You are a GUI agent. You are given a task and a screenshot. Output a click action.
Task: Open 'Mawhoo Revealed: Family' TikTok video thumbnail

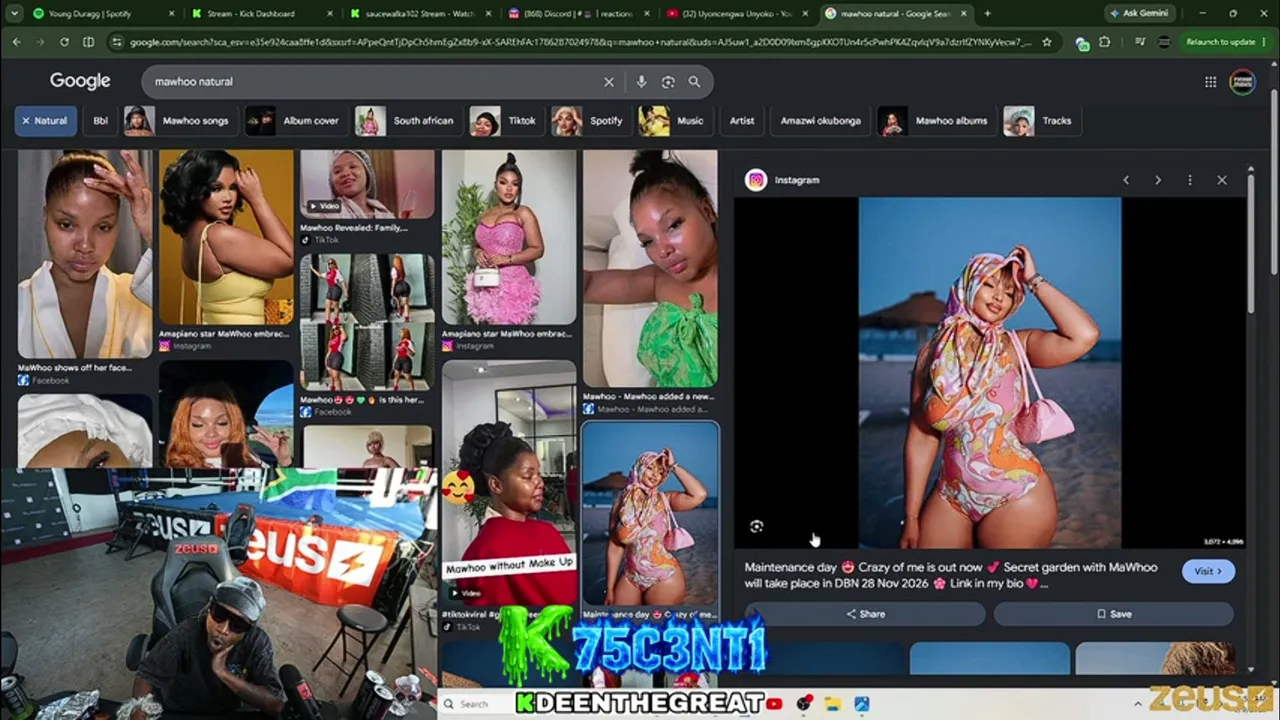tap(367, 185)
